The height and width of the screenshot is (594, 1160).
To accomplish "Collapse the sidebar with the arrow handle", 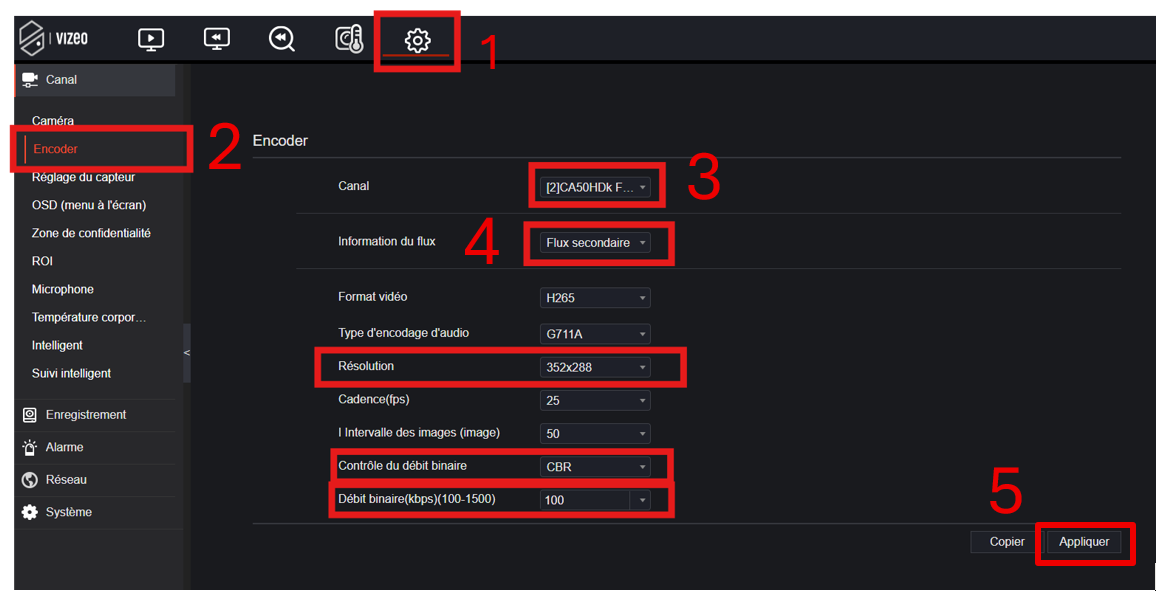I will coord(186,353).
